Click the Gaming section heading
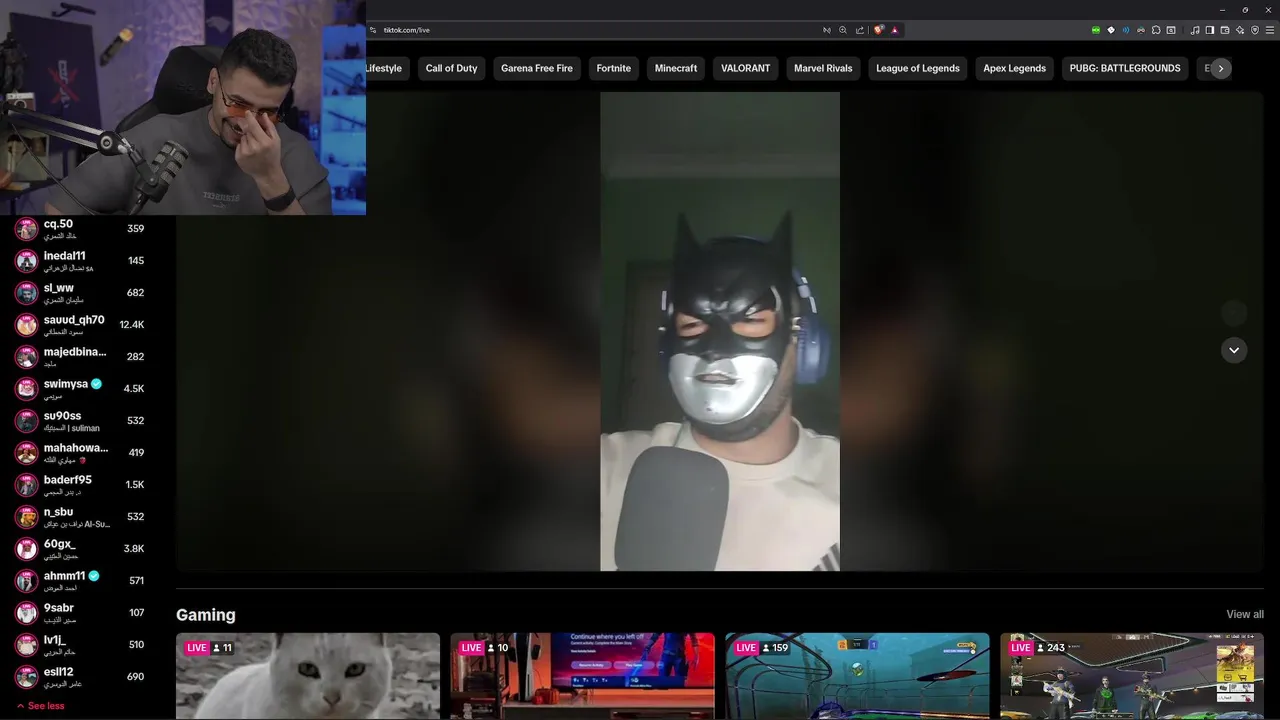1280x720 pixels. point(206,615)
